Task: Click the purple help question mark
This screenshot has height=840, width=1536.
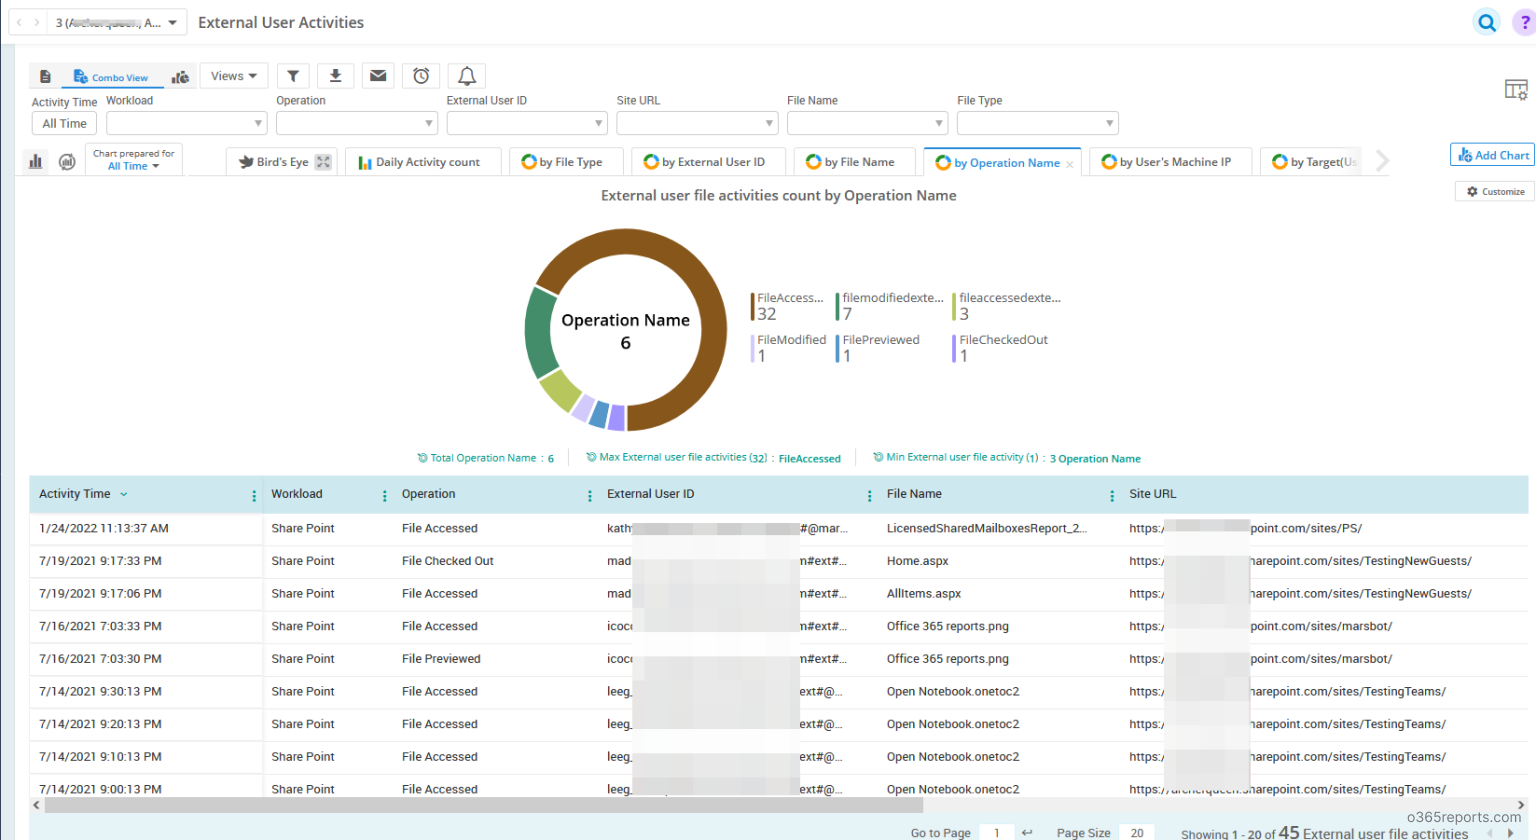Action: tap(1524, 22)
